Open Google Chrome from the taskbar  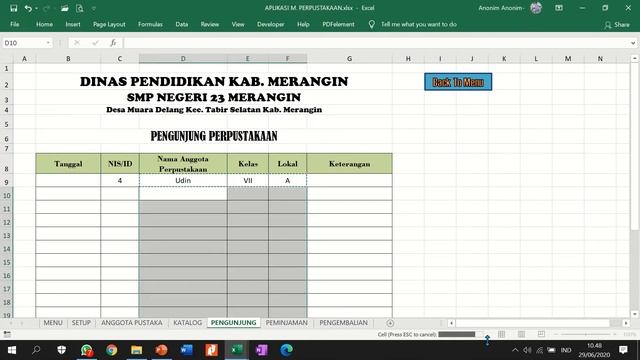(111, 350)
